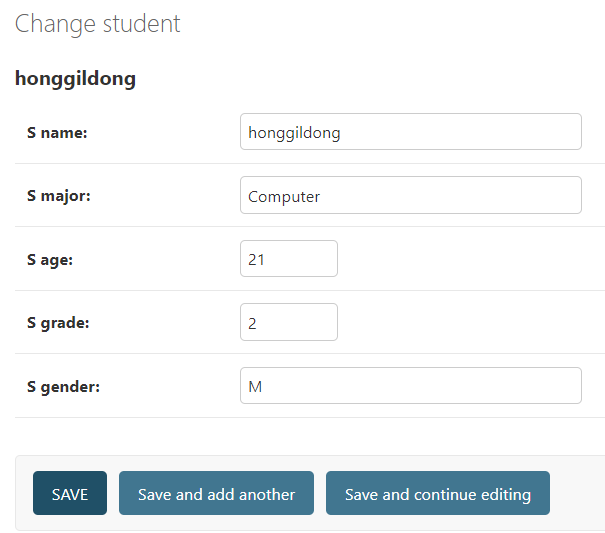Click the gender value M
Viewport: 605px width, 533px height.
click(x=255, y=387)
